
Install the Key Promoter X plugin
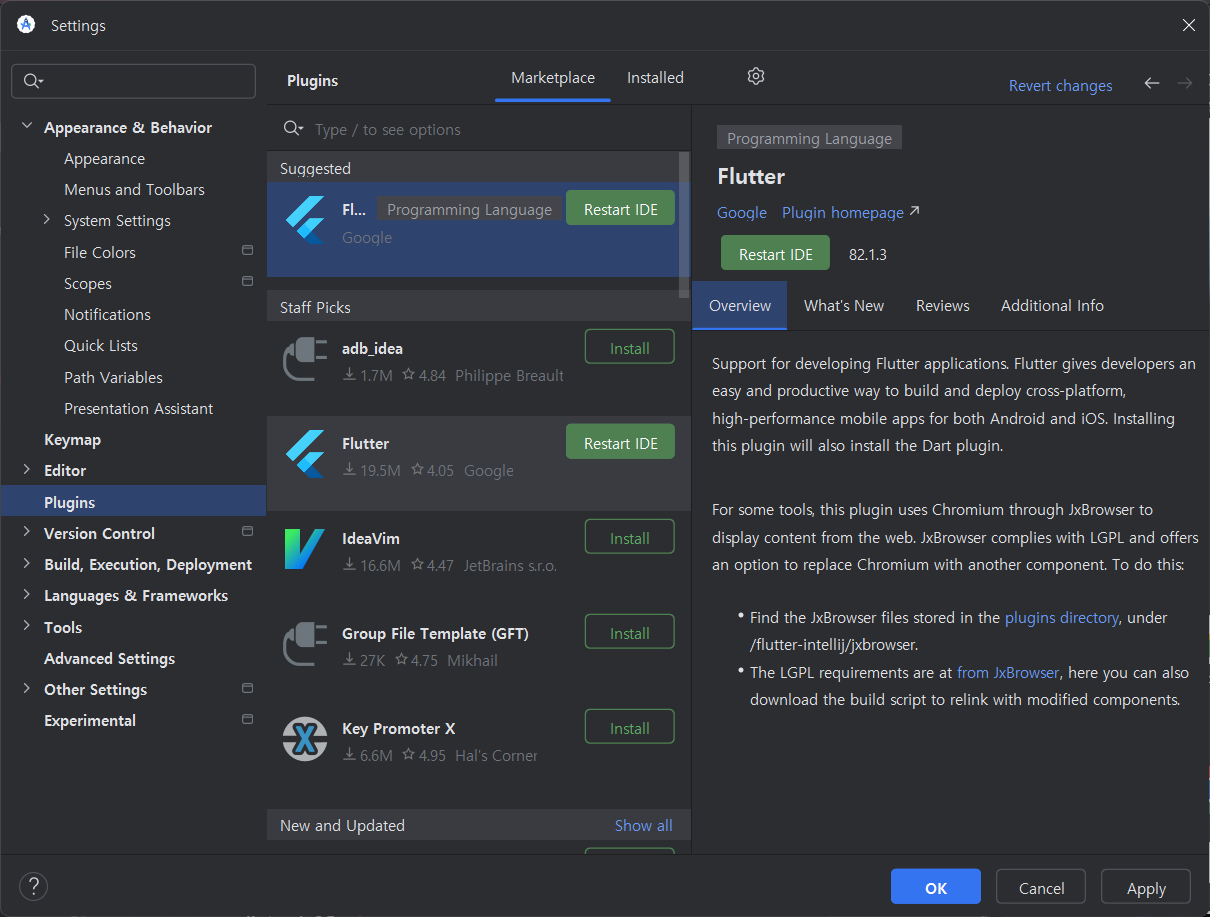(629, 728)
